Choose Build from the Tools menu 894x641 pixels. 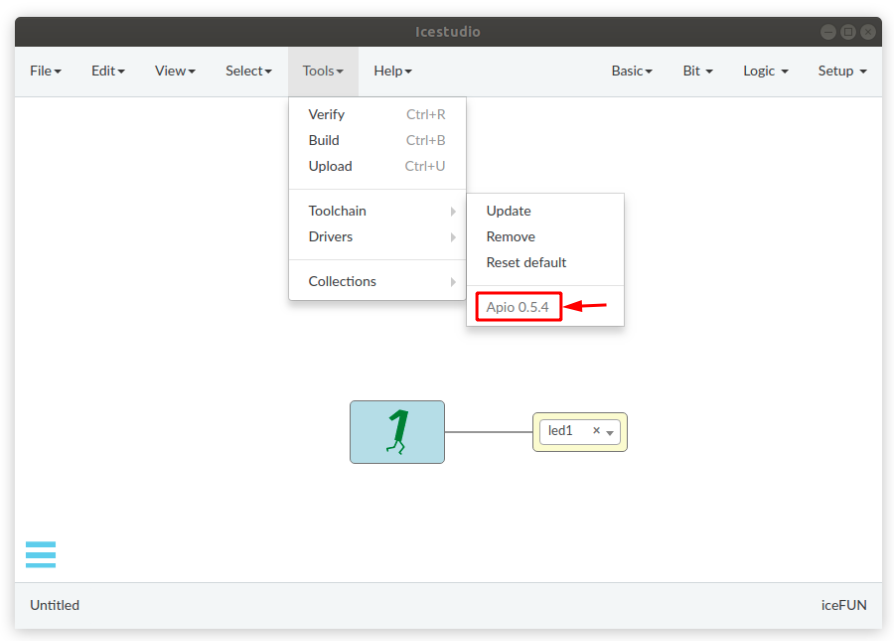(325, 140)
